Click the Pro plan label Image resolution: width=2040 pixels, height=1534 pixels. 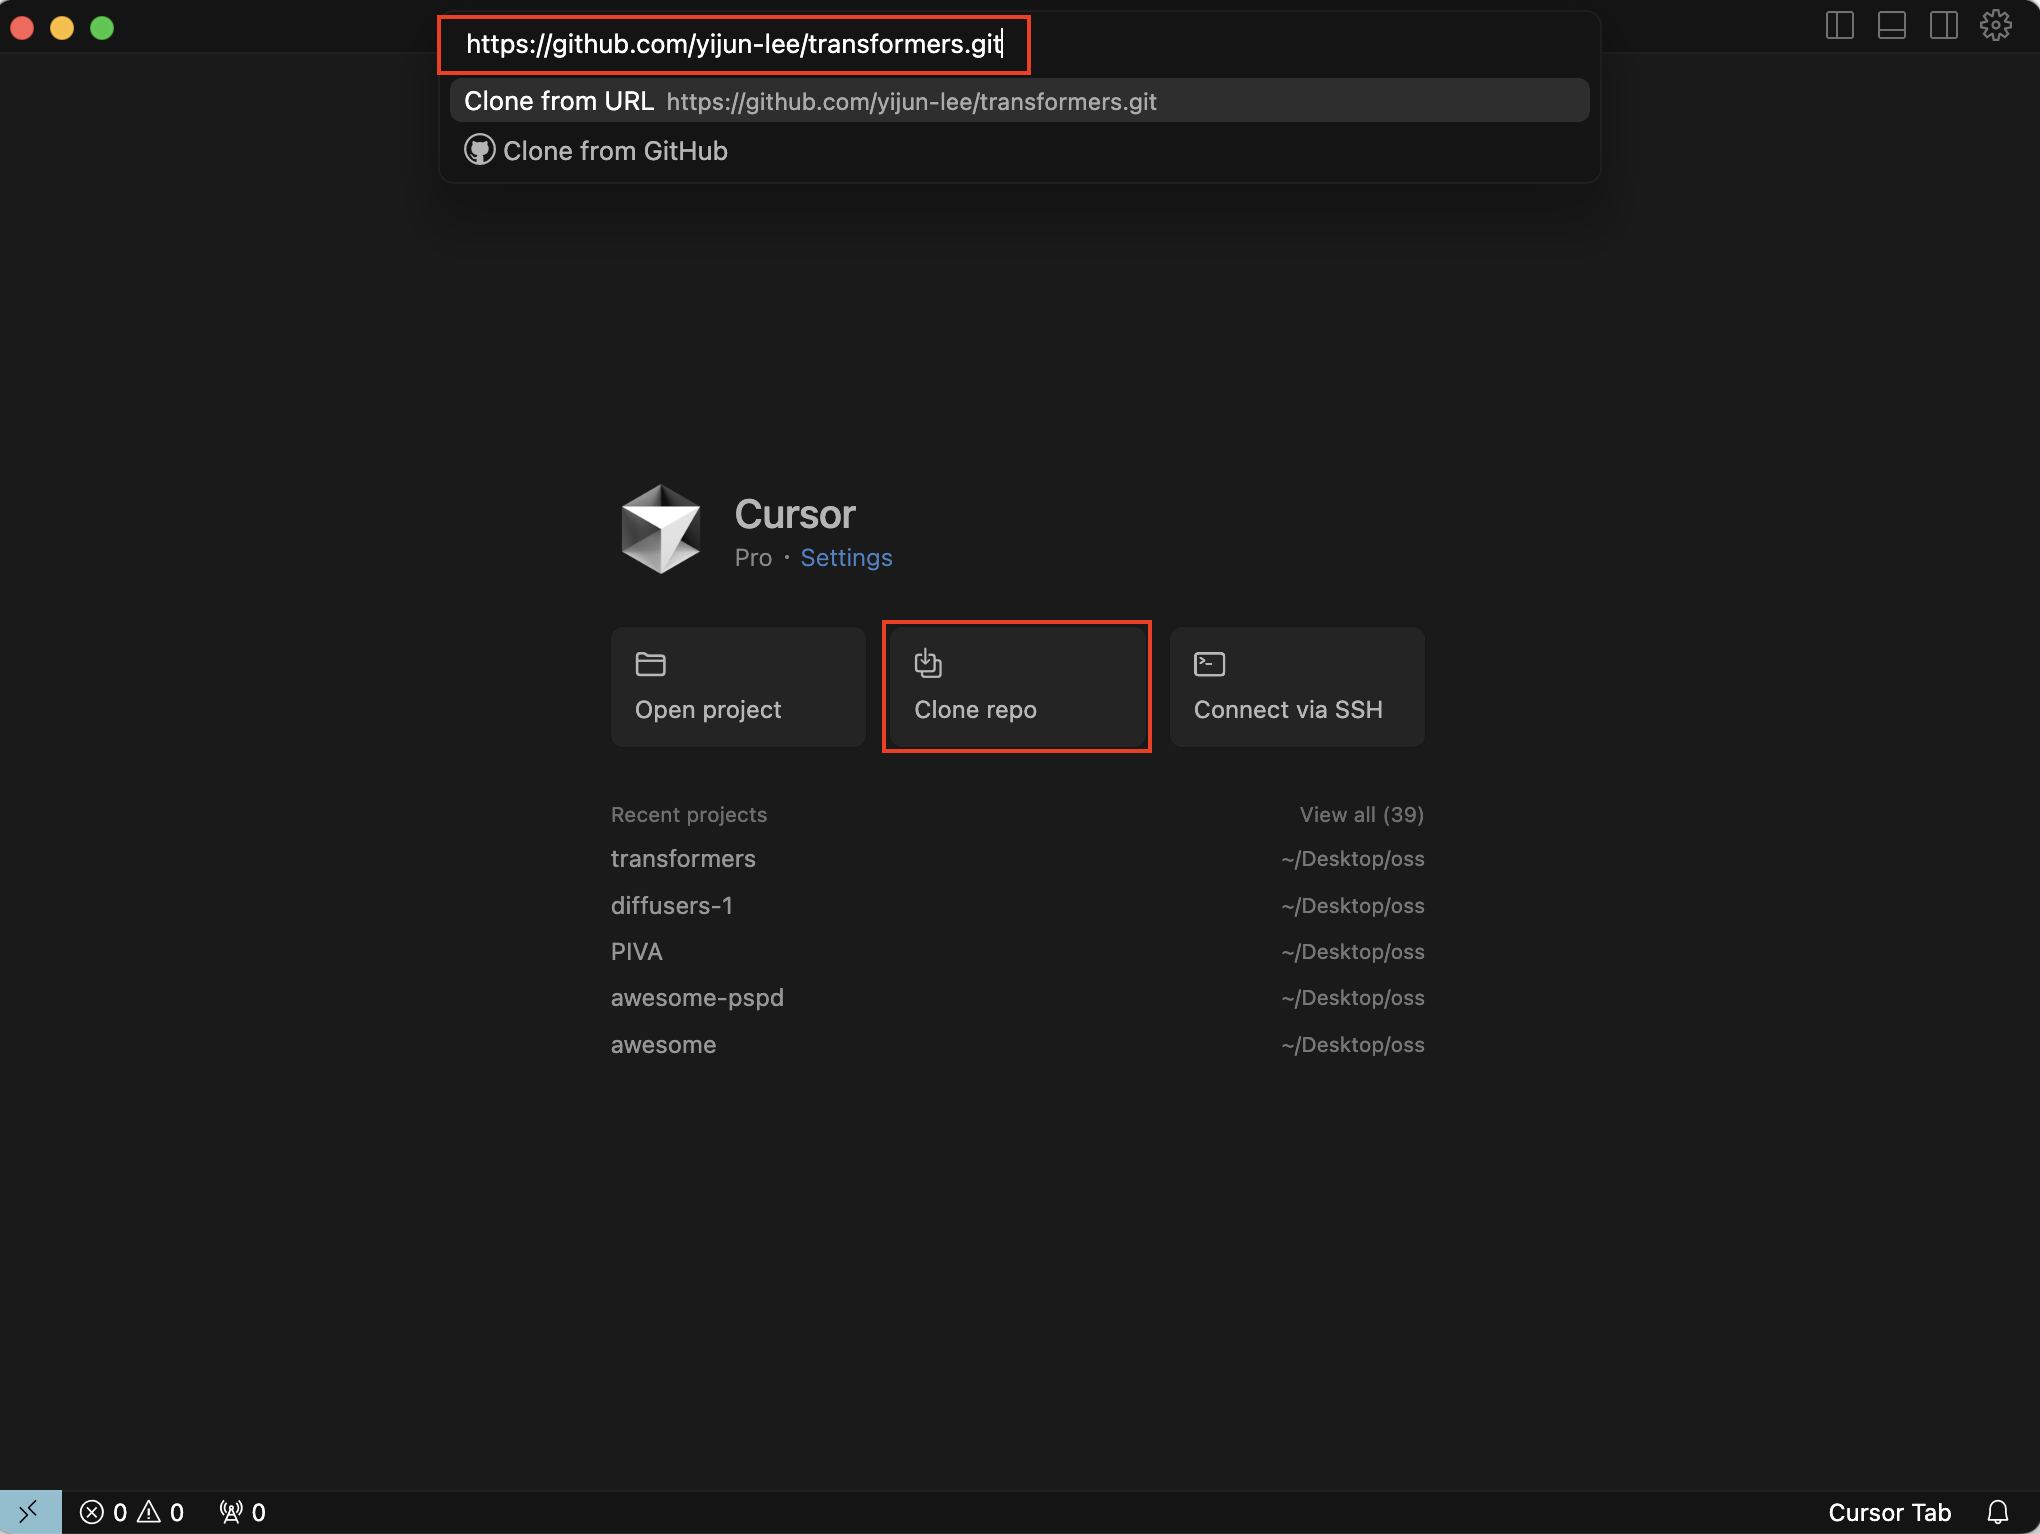(753, 557)
